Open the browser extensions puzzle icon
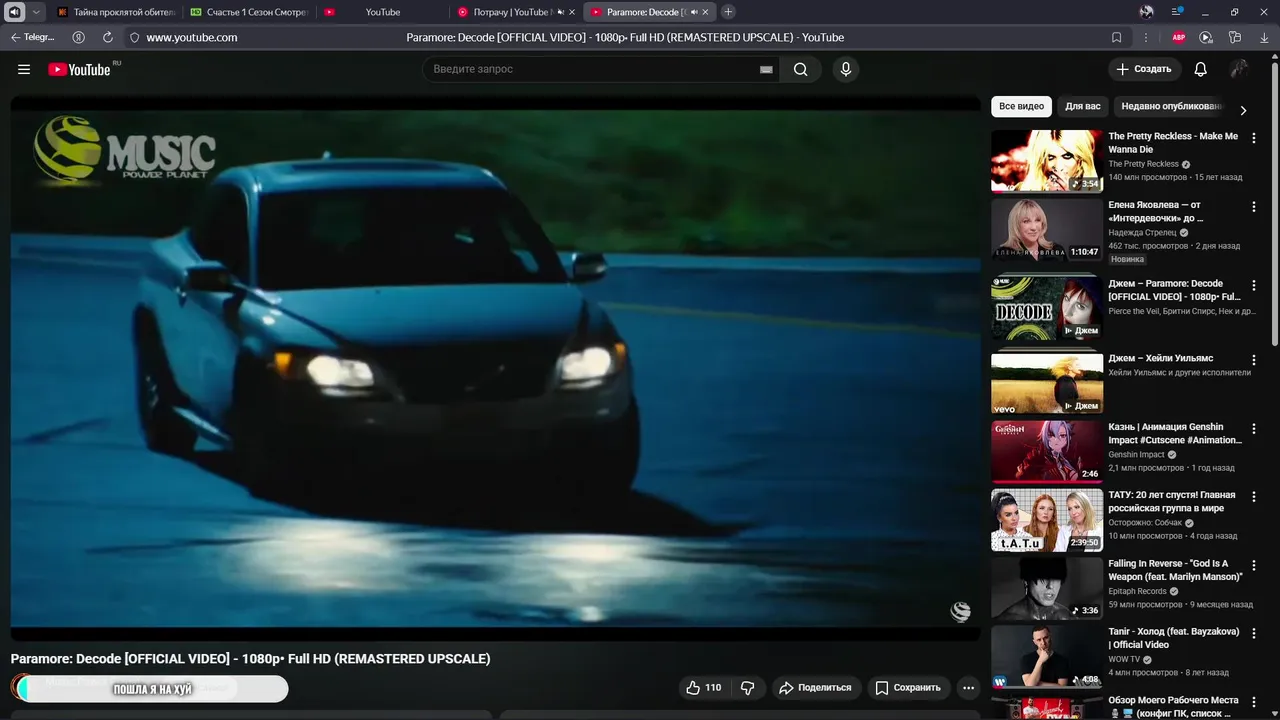The width and height of the screenshot is (1280, 720). [x=1235, y=37]
